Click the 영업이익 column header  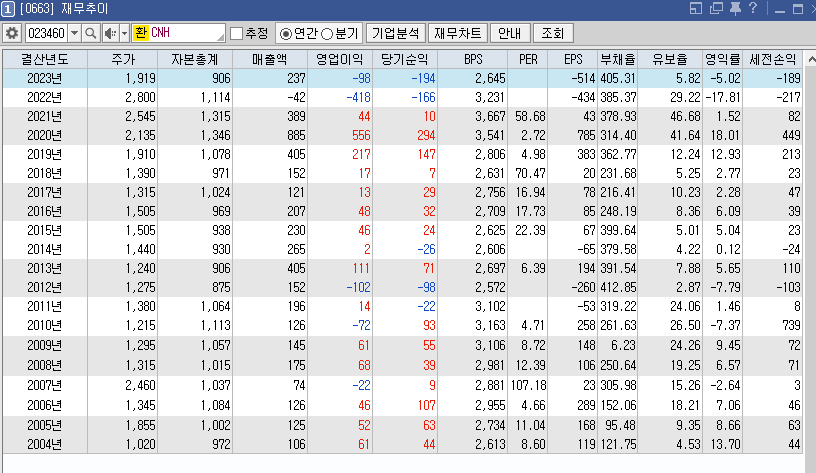click(340, 60)
